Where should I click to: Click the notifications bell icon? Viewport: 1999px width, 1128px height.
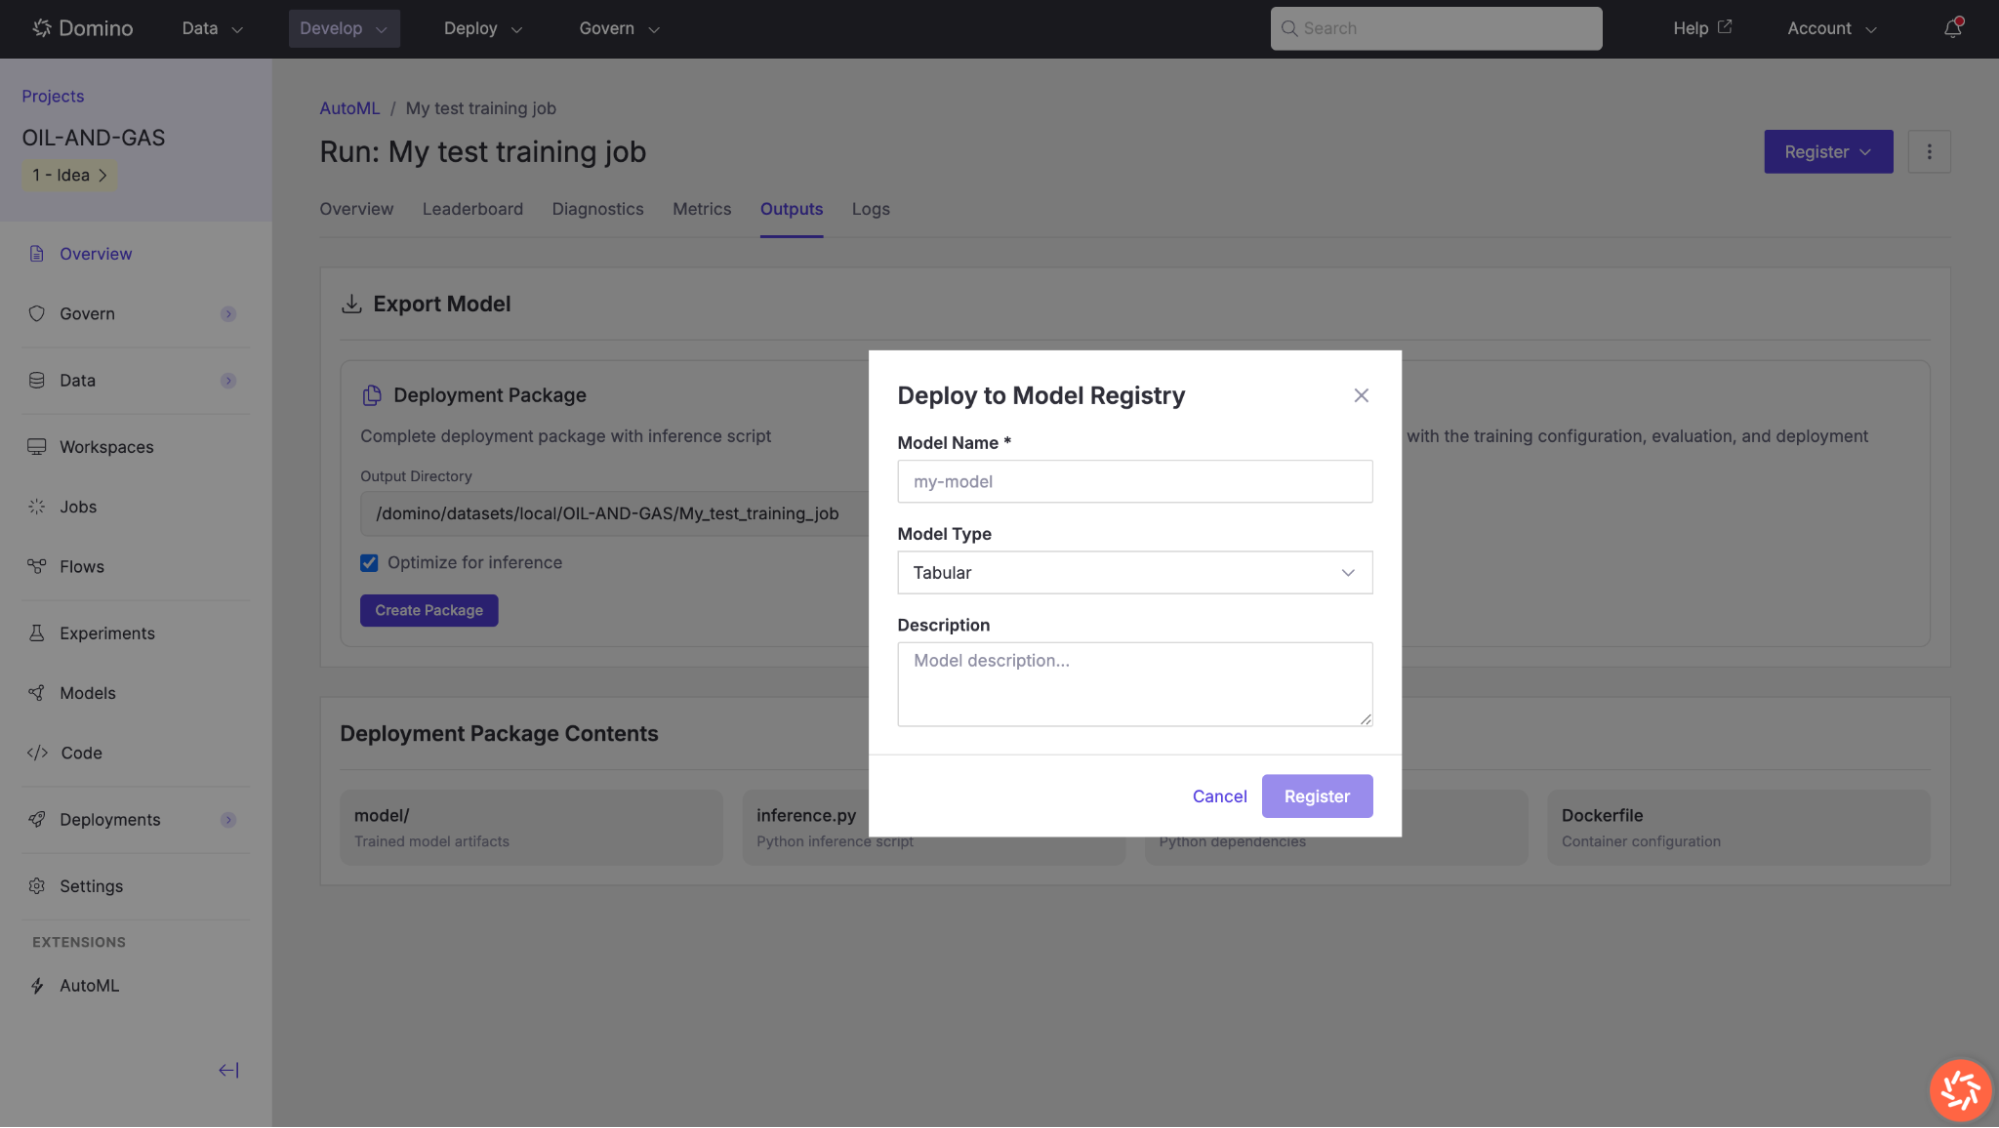coord(1952,28)
